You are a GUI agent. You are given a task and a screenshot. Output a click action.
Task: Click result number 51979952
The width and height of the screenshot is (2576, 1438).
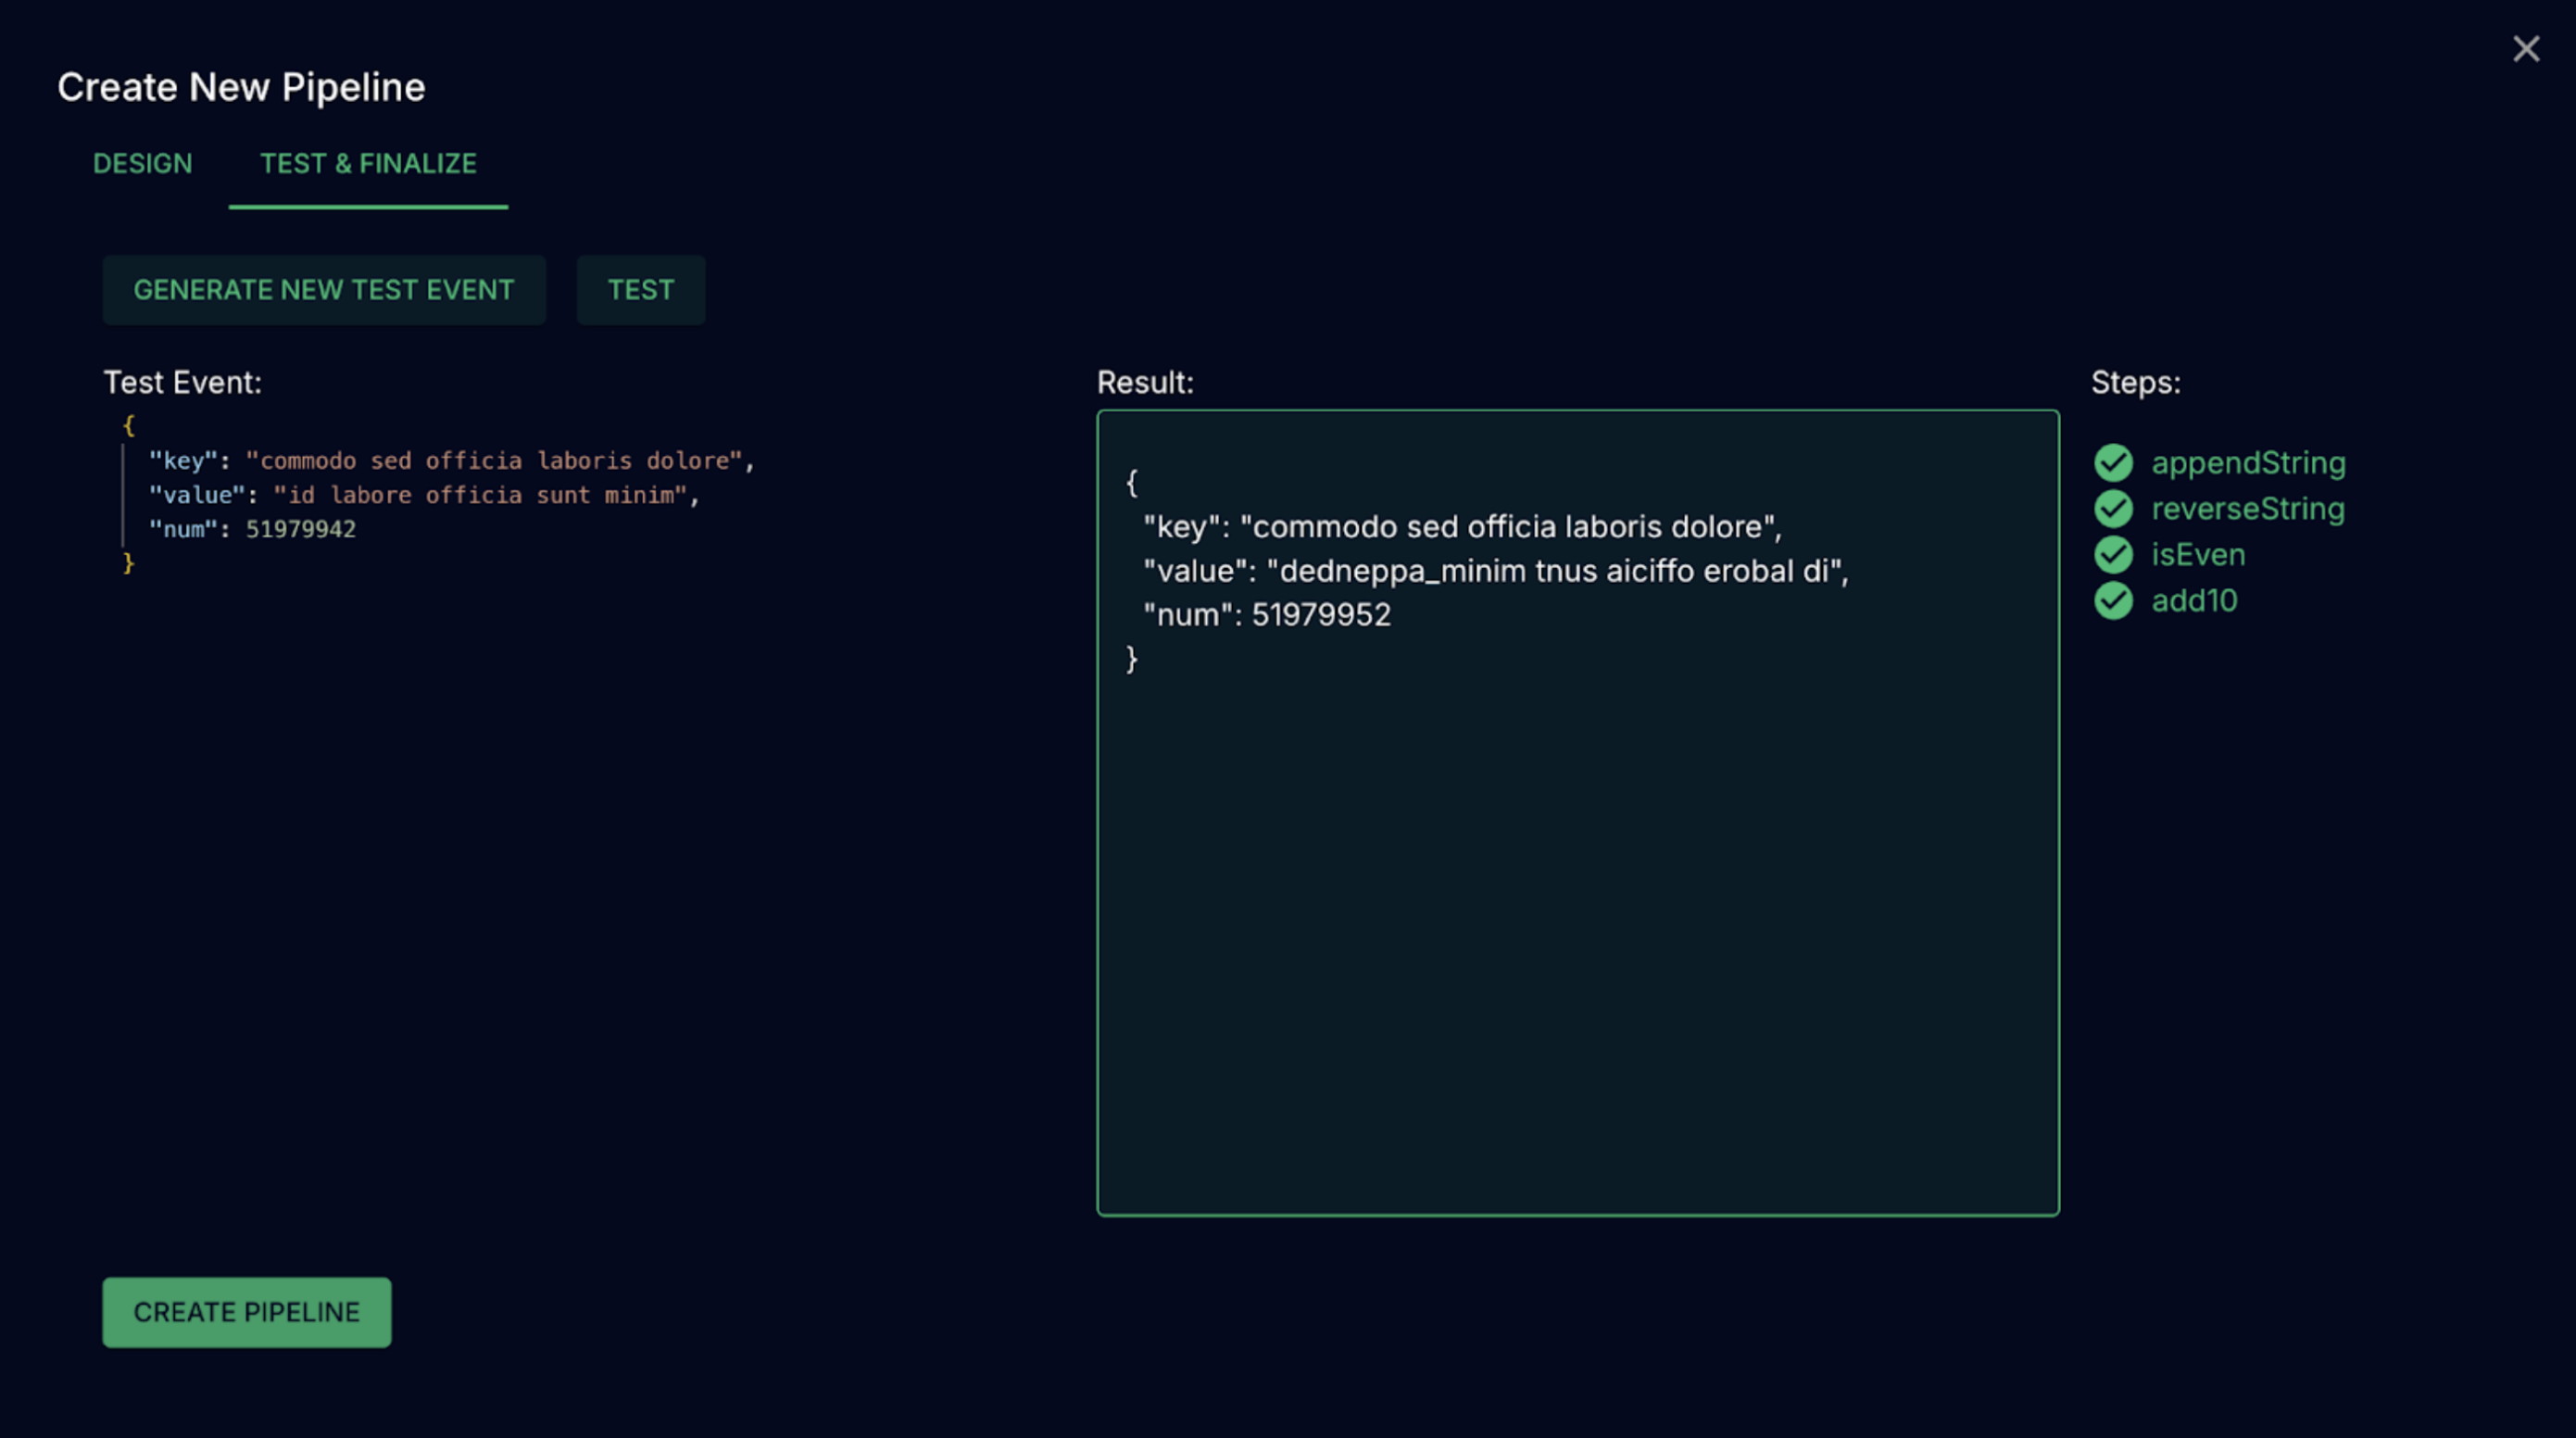(x=1321, y=615)
